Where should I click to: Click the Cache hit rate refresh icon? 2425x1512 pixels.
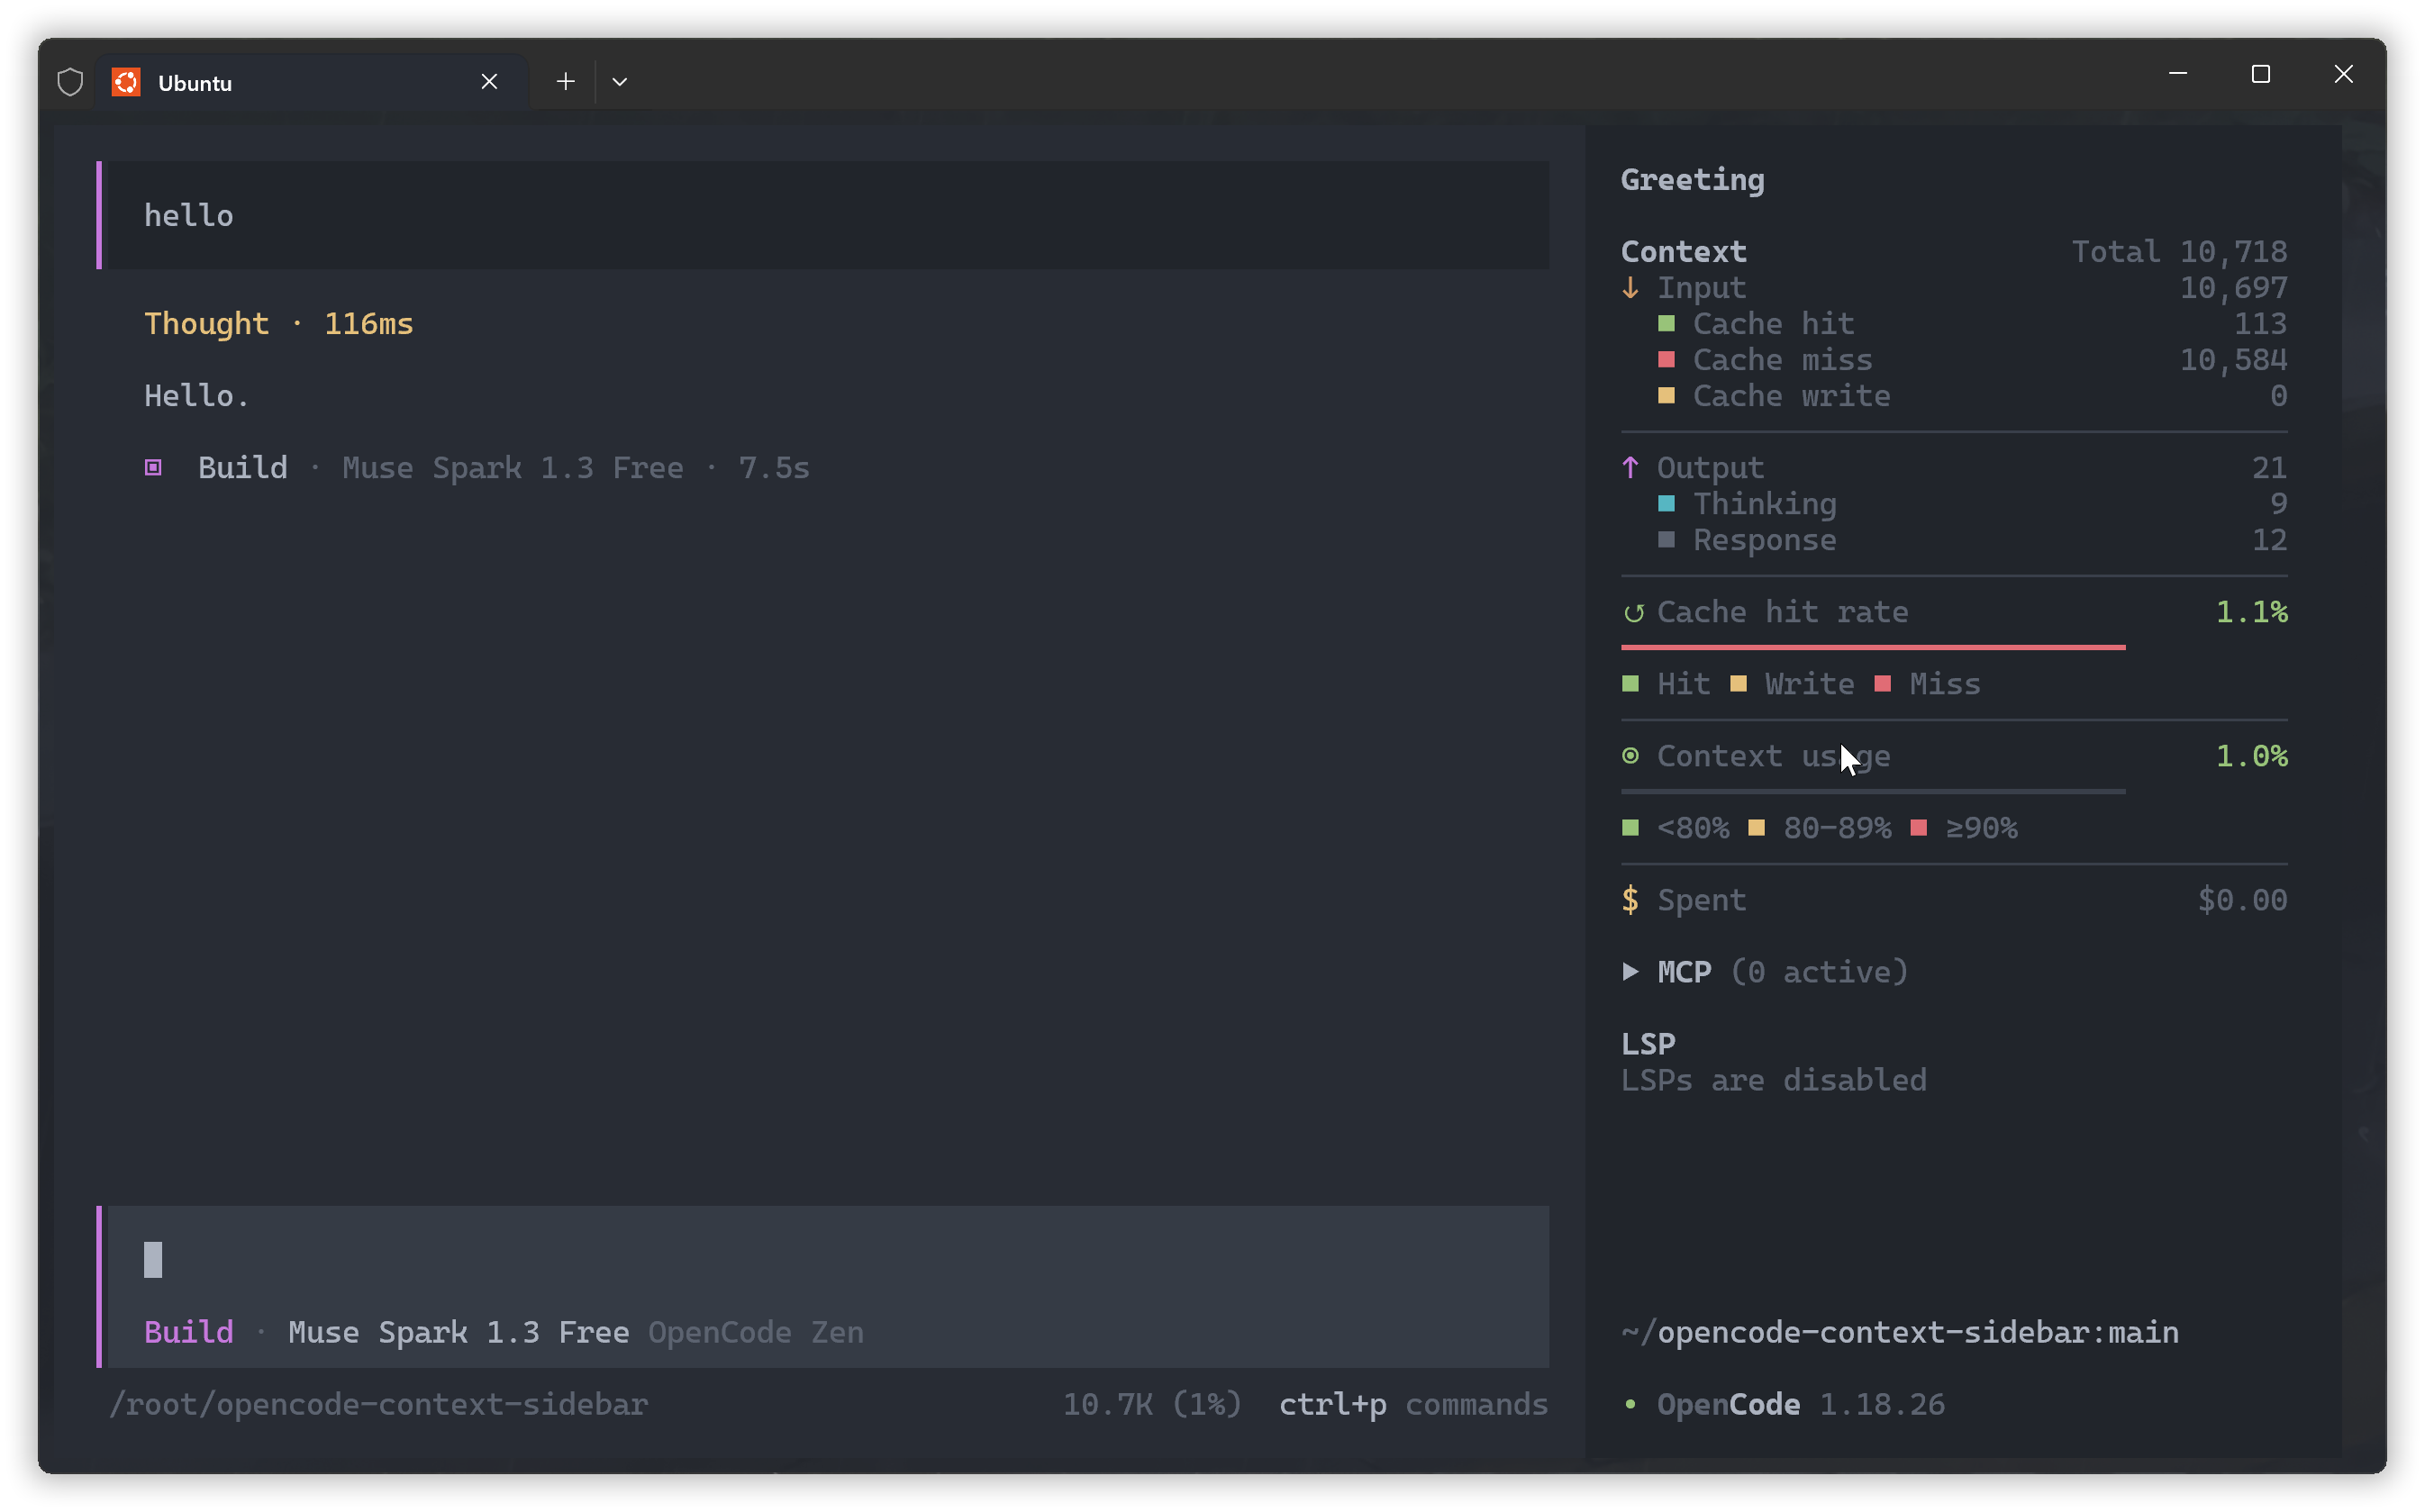[1633, 613]
